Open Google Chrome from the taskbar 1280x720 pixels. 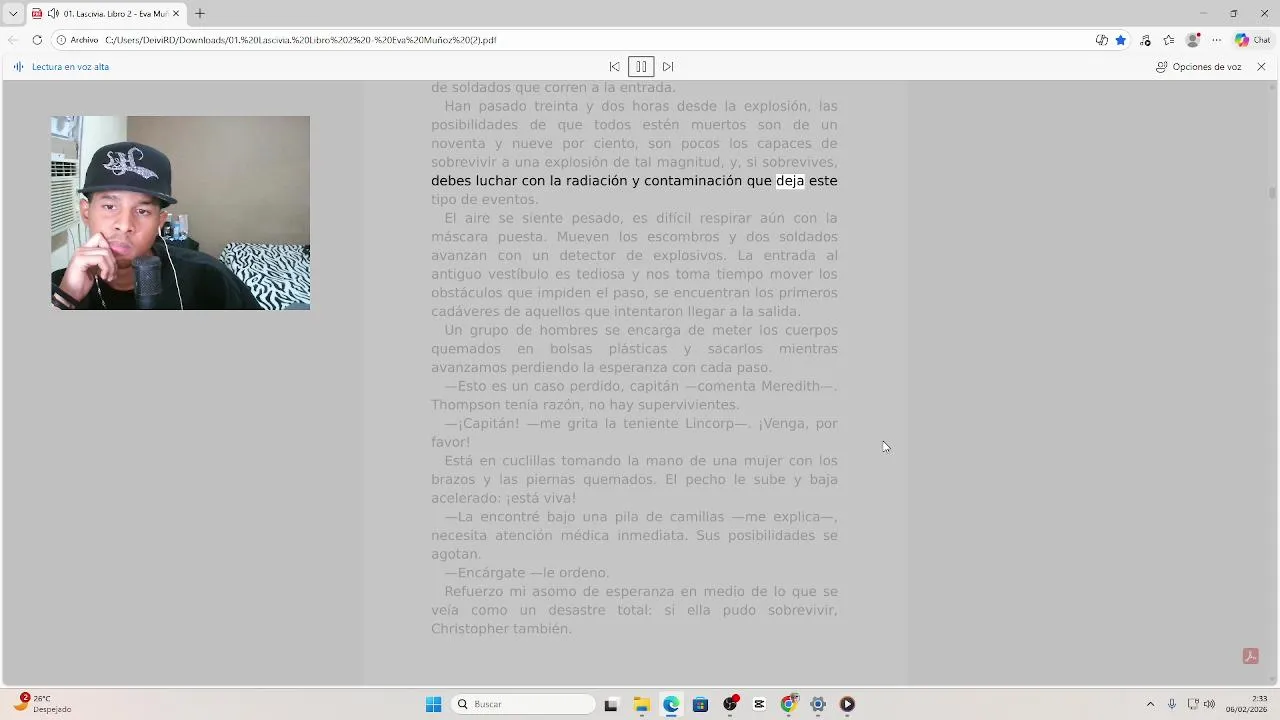click(788, 704)
